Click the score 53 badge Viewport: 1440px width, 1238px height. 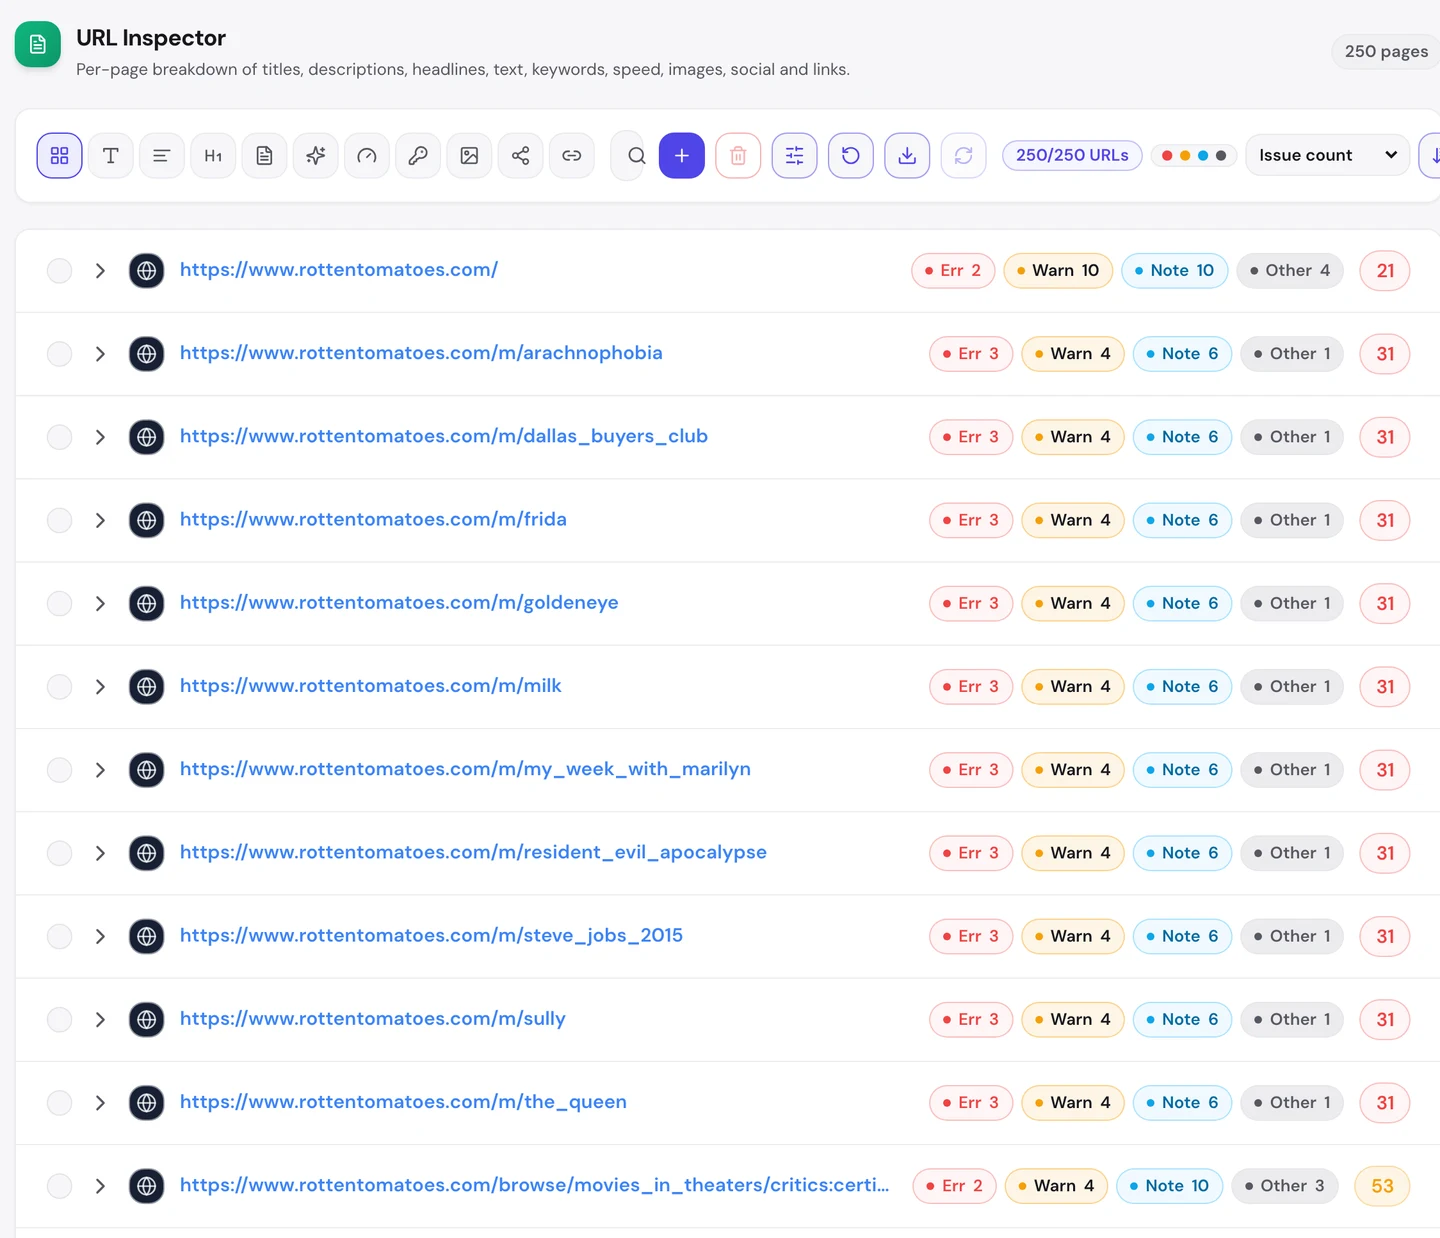tap(1382, 1186)
